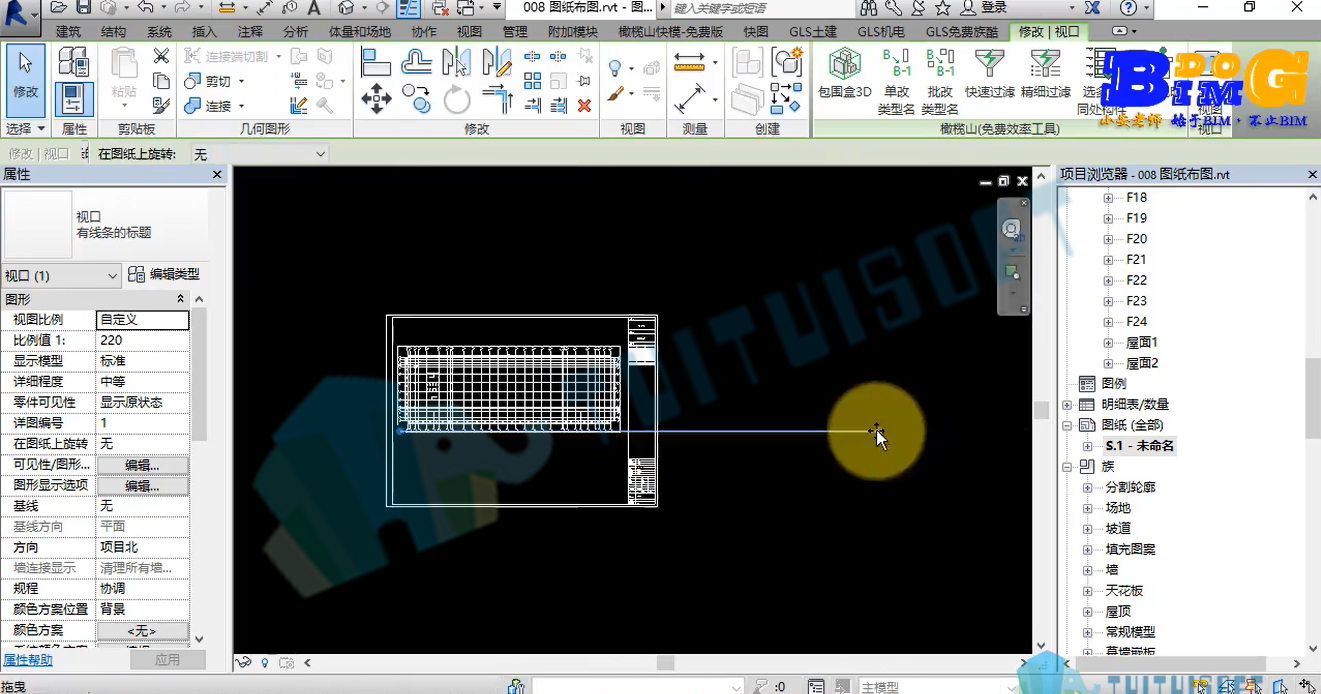Expand the 明细表/数量 node
1321x694 pixels.
(x=1067, y=404)
